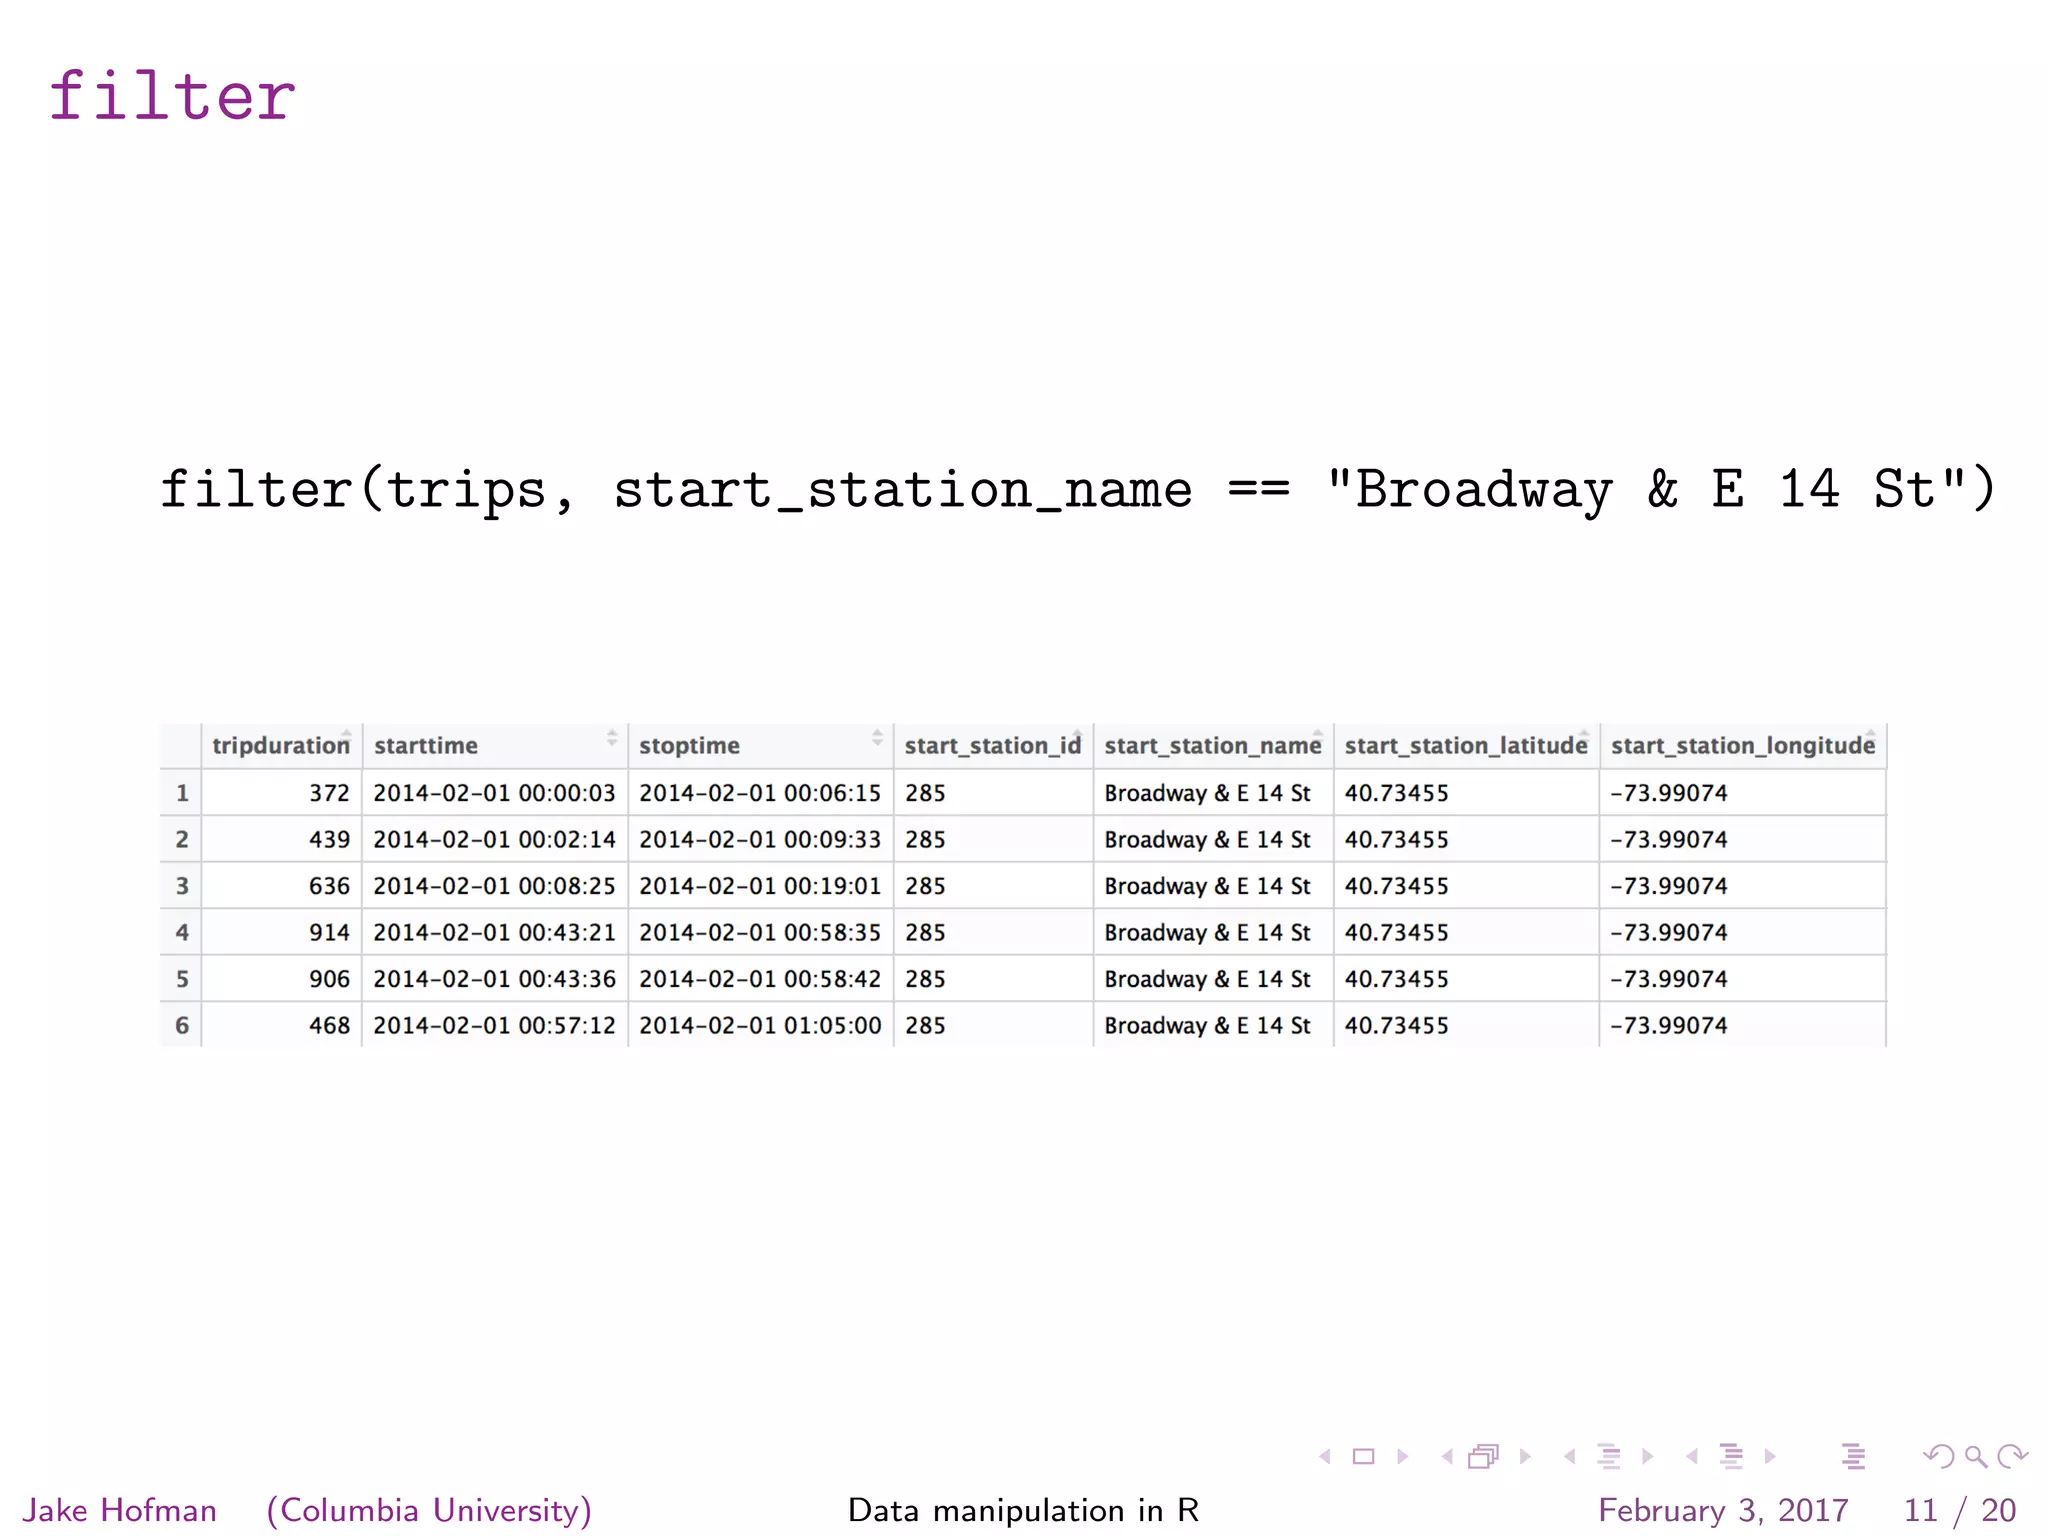Select row number 3 in table

pos(181,886)
